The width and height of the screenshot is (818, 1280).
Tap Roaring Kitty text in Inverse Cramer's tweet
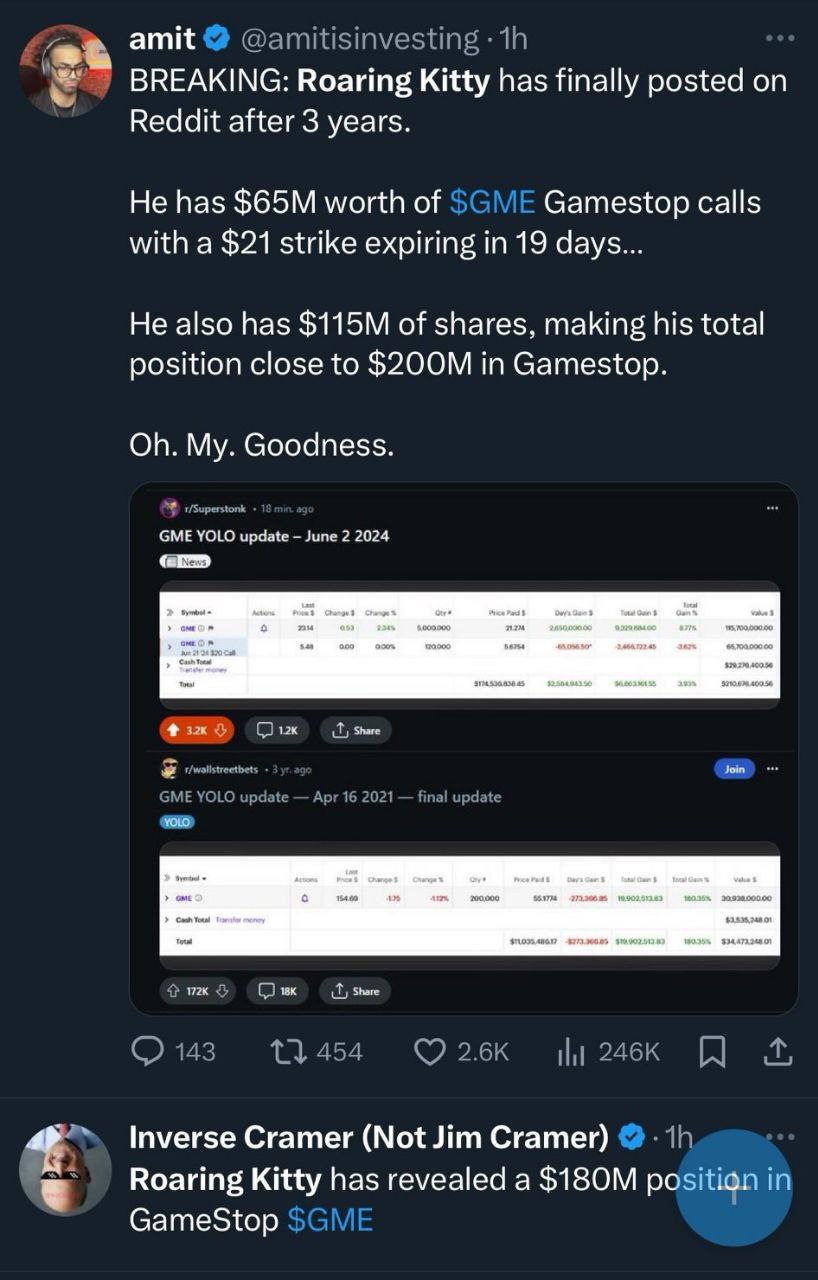[x=225, y=1180]
